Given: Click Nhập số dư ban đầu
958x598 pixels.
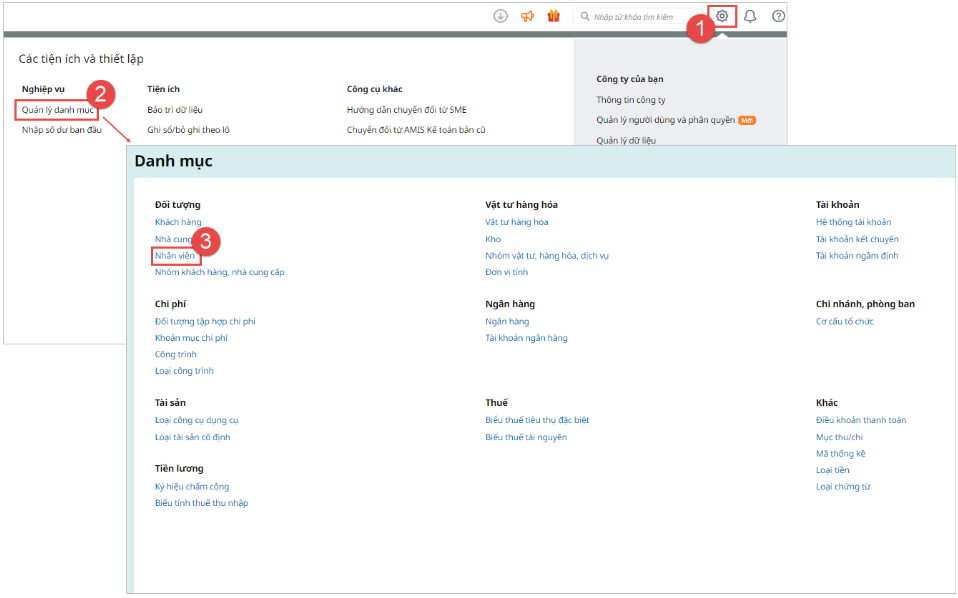Looking at the screenshot, I should pyautogui.click(x=62, y=130).
